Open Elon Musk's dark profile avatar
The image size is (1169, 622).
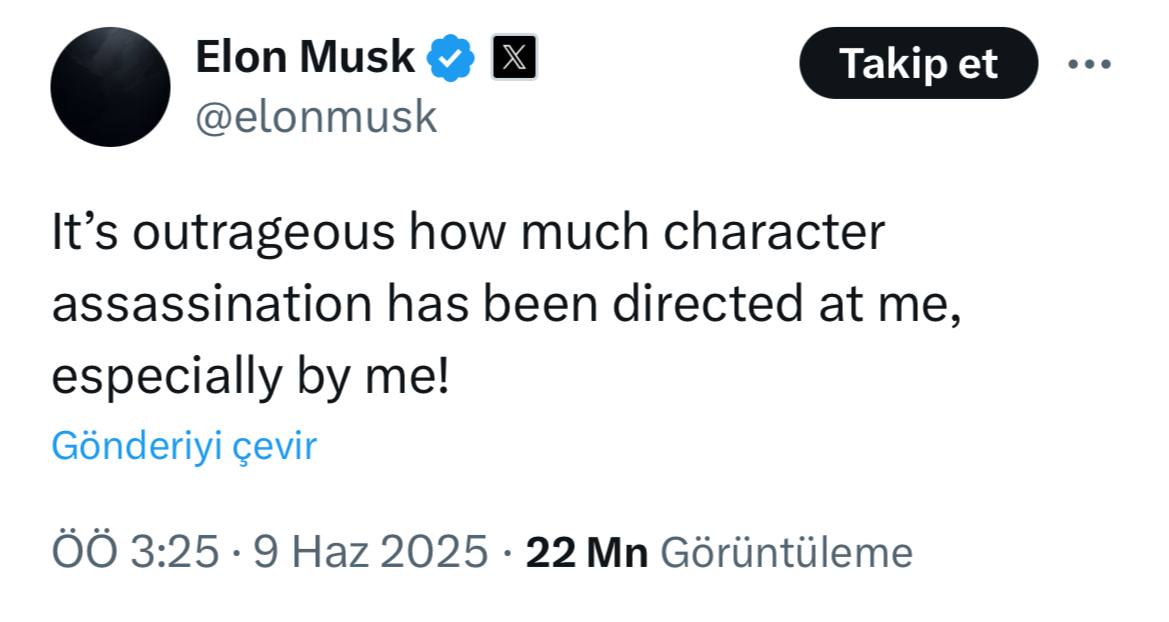pyautogui.click(x=110, y=87)
